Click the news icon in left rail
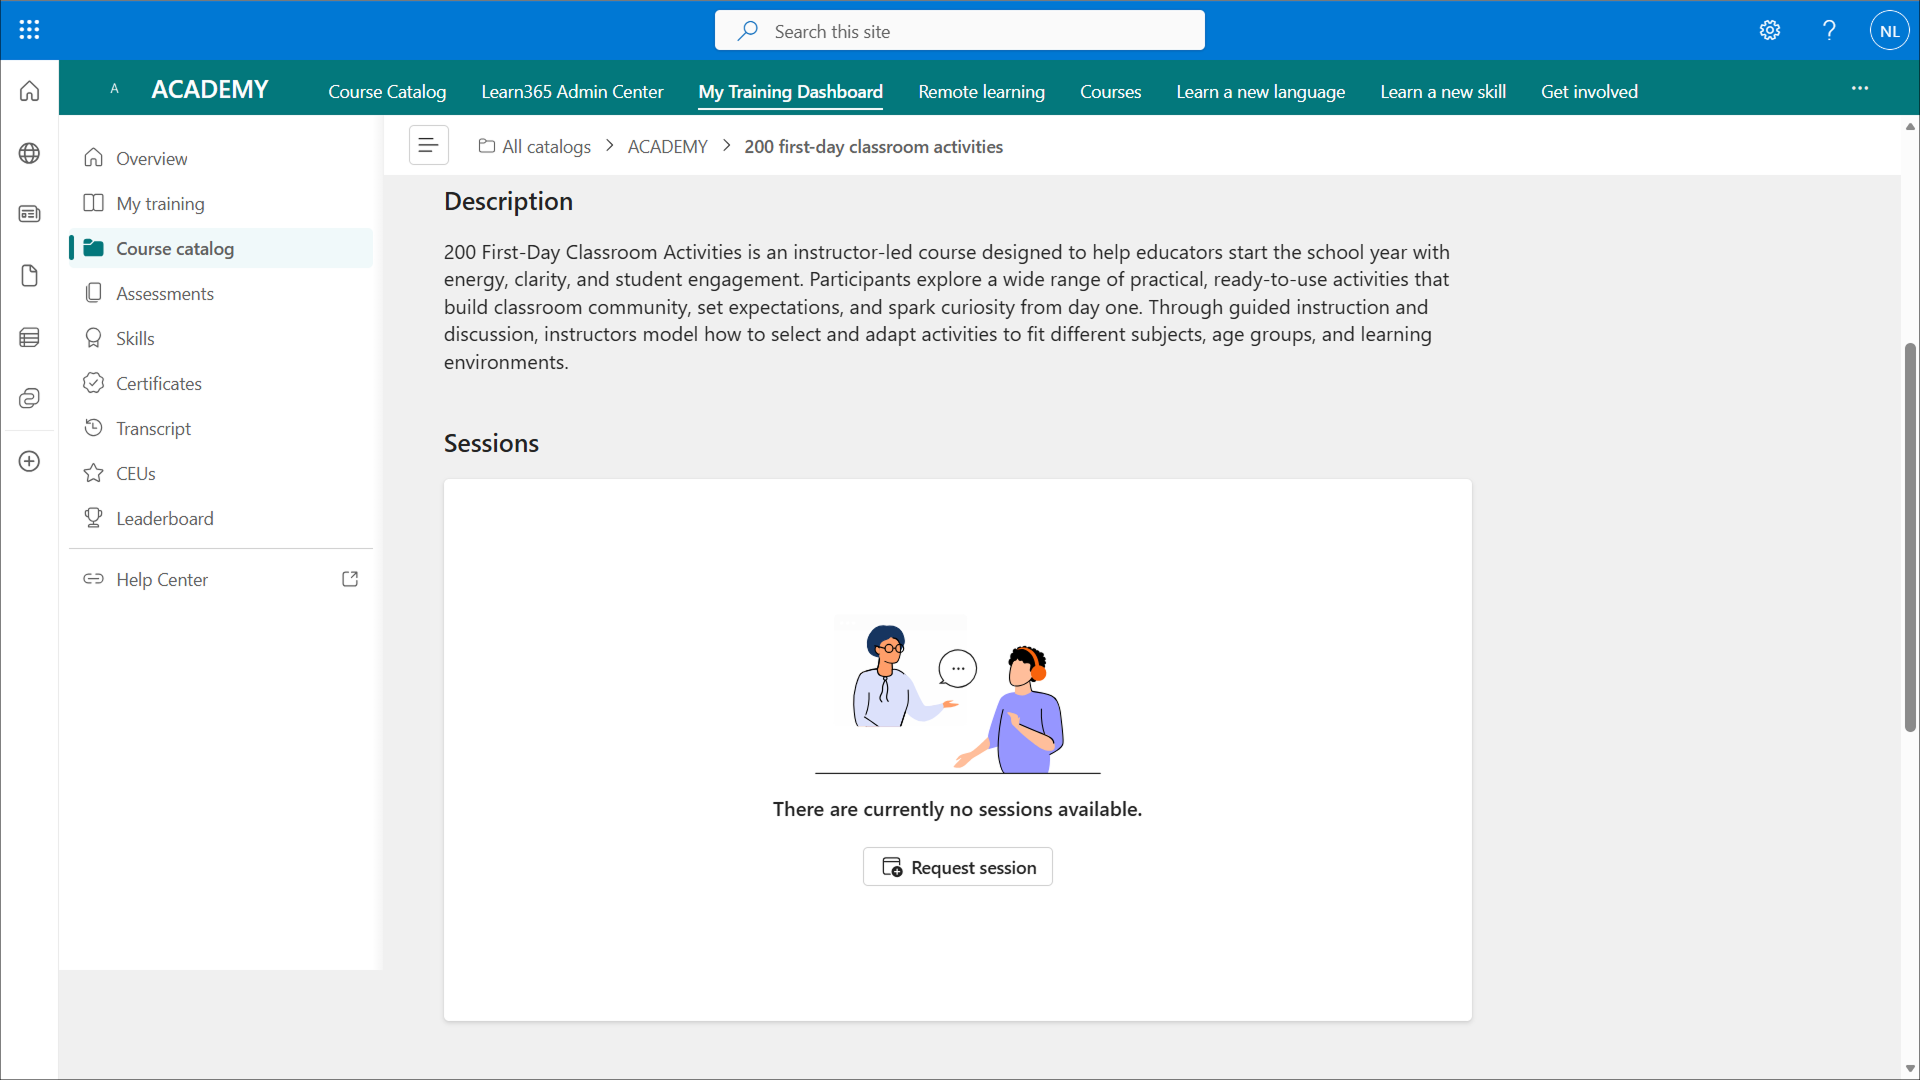The width and height of the screenshot is (1920, 1080). click(29, 214)
